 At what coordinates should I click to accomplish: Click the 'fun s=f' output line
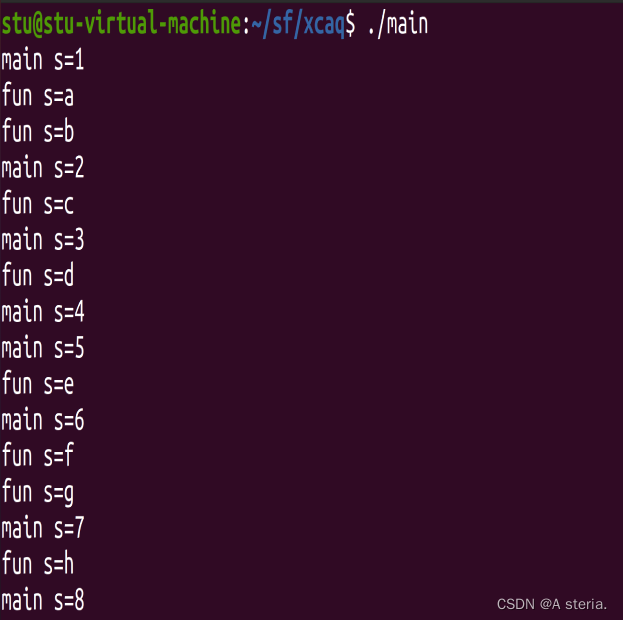coord(38,455)
